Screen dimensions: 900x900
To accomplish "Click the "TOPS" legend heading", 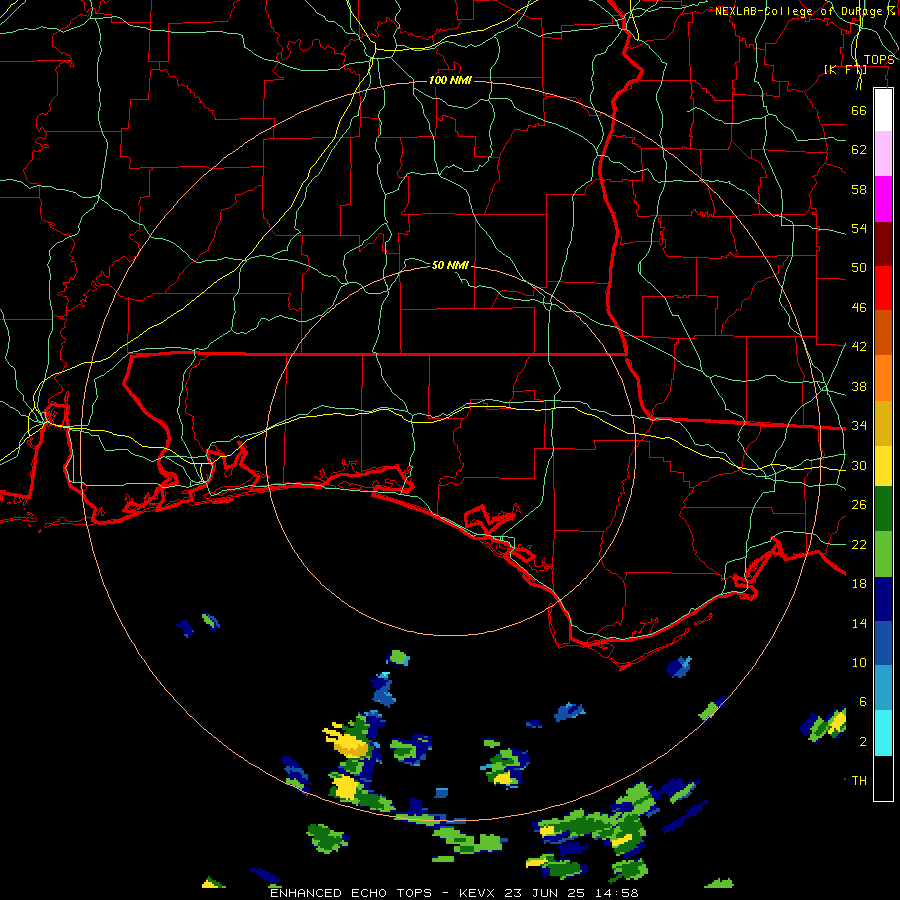I will click(879, 60).
